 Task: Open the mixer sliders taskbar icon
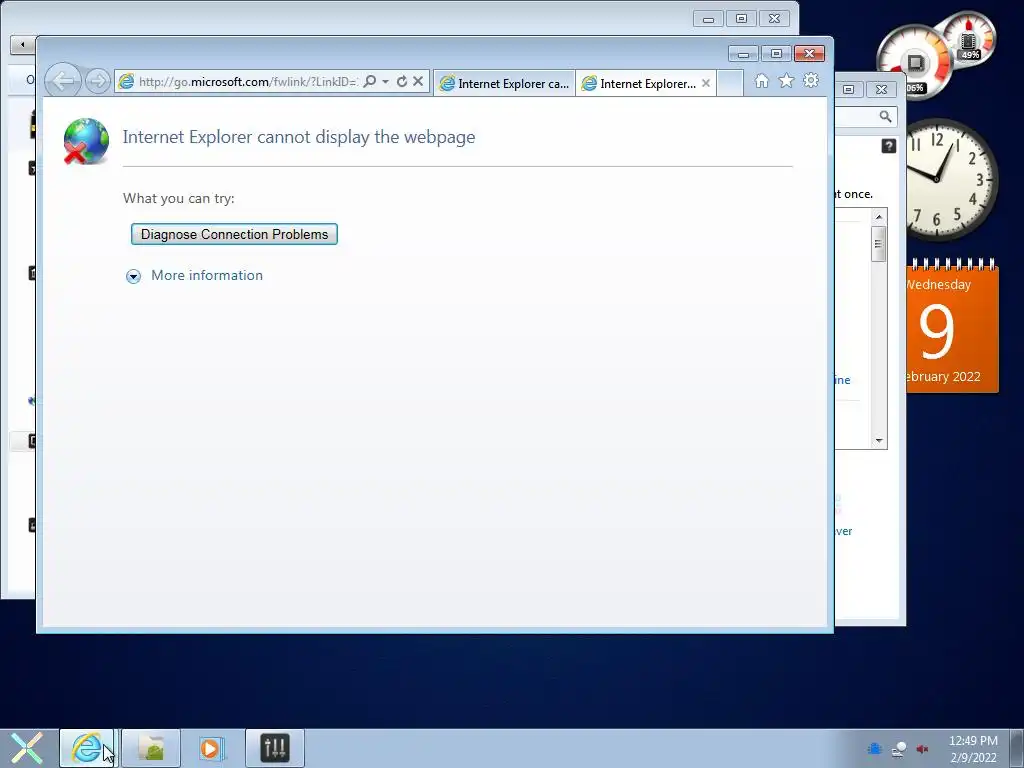275,748
